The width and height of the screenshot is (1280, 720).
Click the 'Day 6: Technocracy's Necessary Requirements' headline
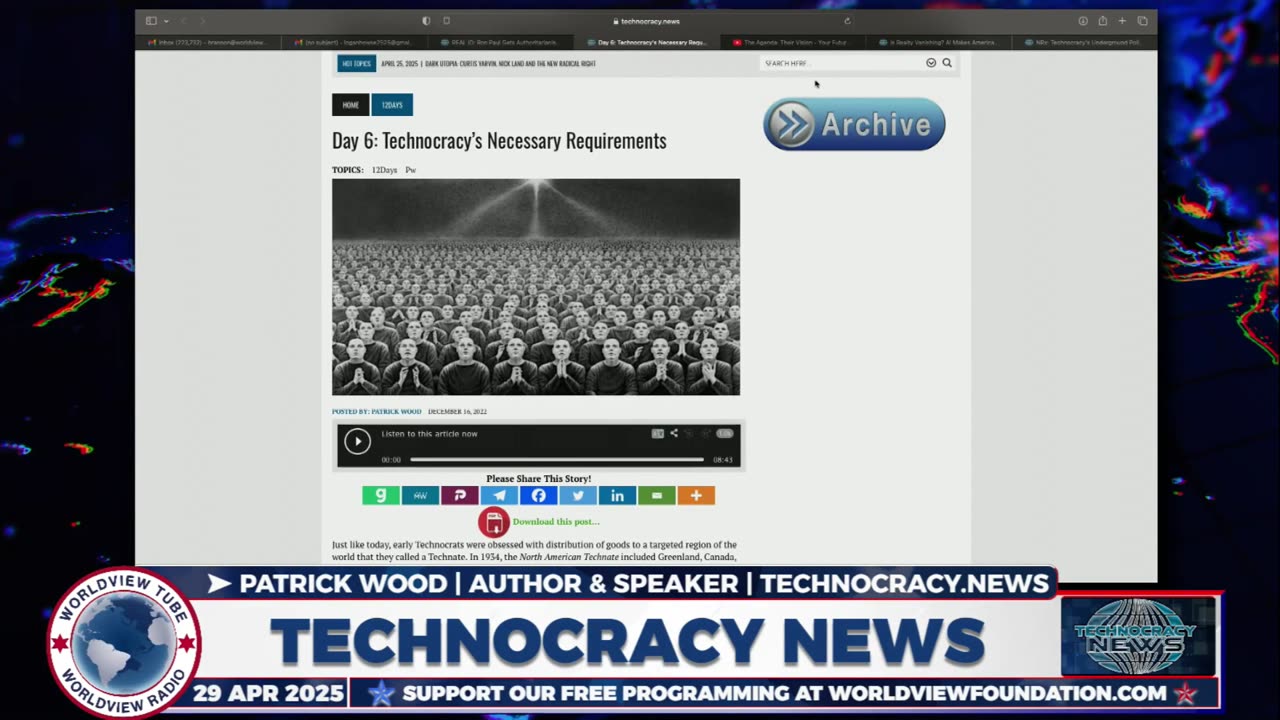(499, 141)
